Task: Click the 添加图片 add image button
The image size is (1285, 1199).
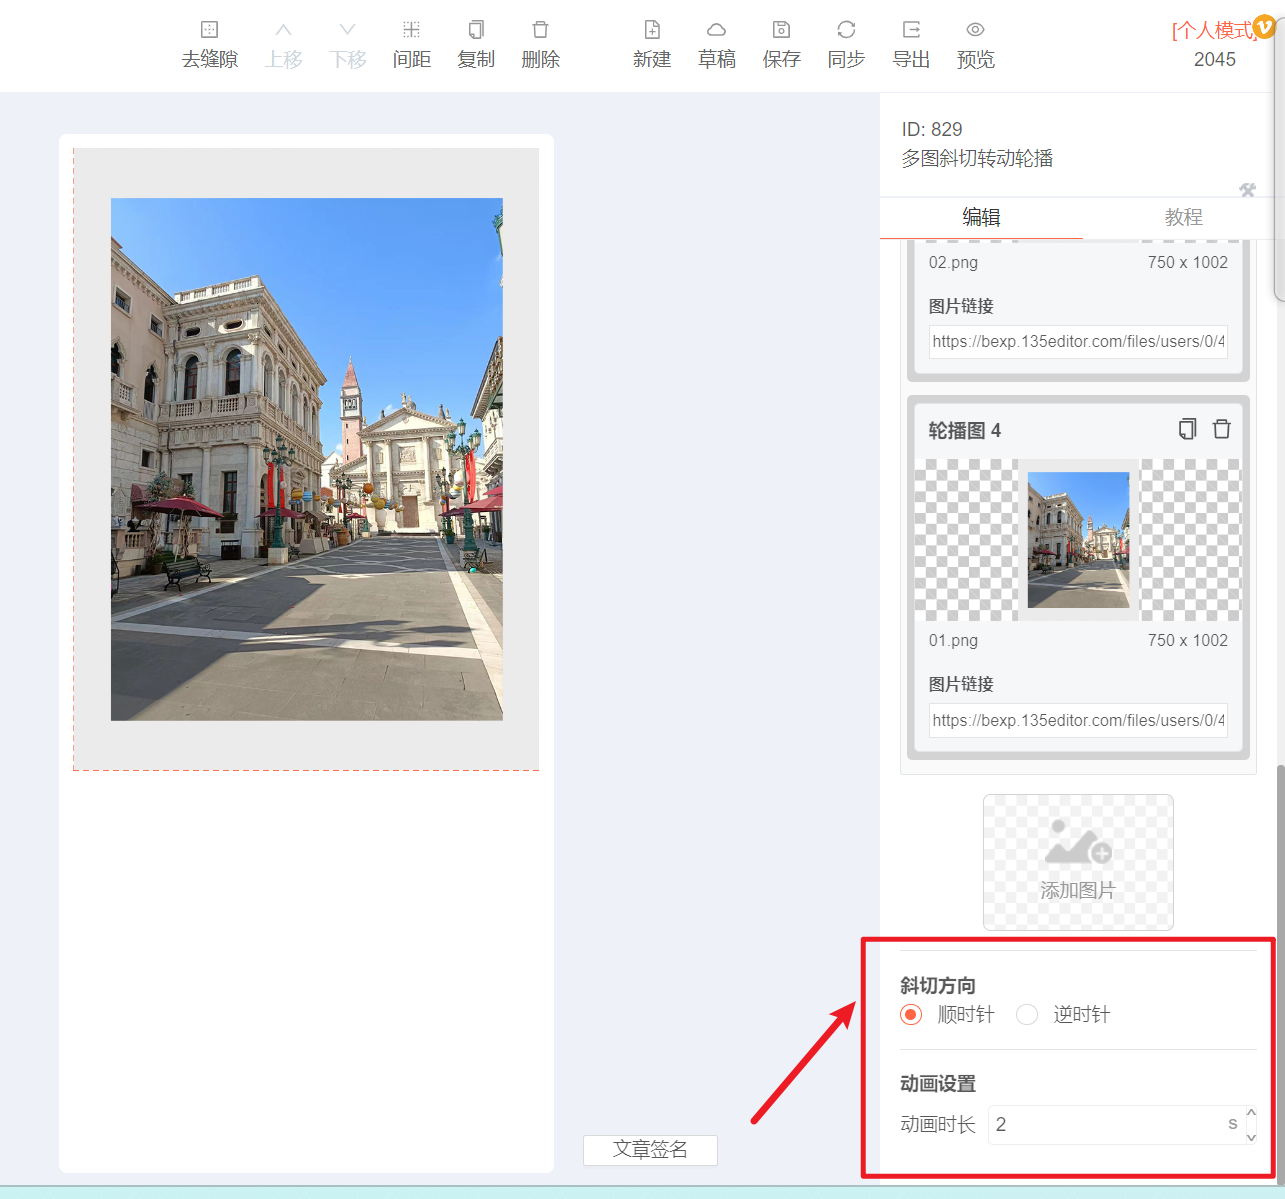Action: (x=1078, y=862)
